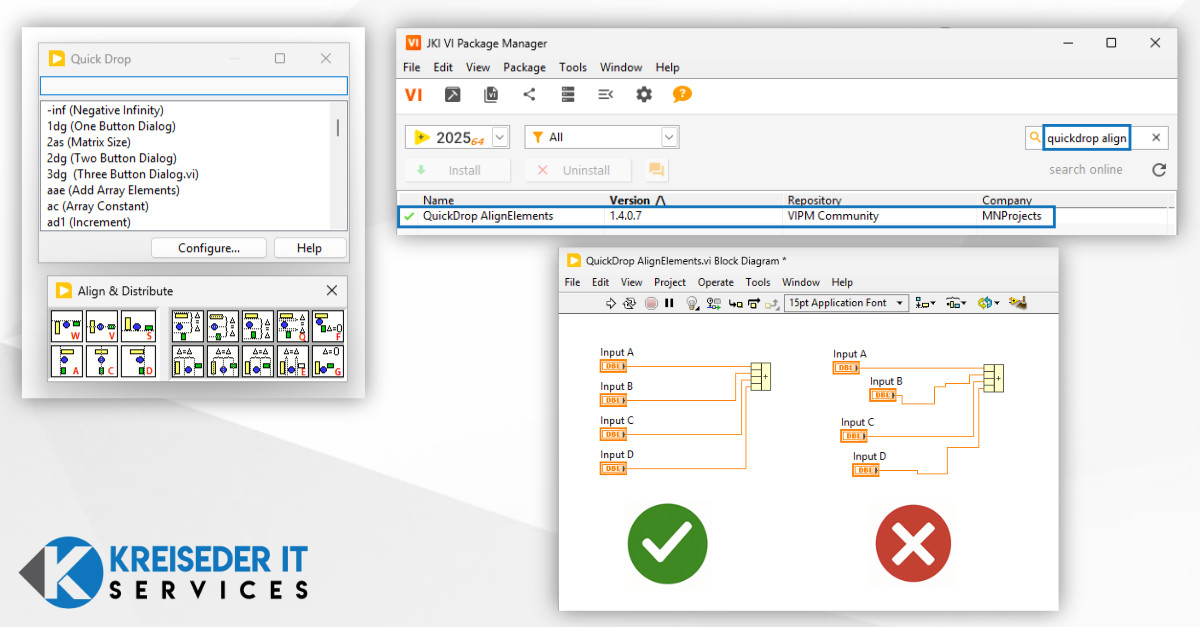The height and width of the screenshot is (627, 1200).
Task: Open the 15pt Application Font dropdown
Action: [x=846, y=303]
